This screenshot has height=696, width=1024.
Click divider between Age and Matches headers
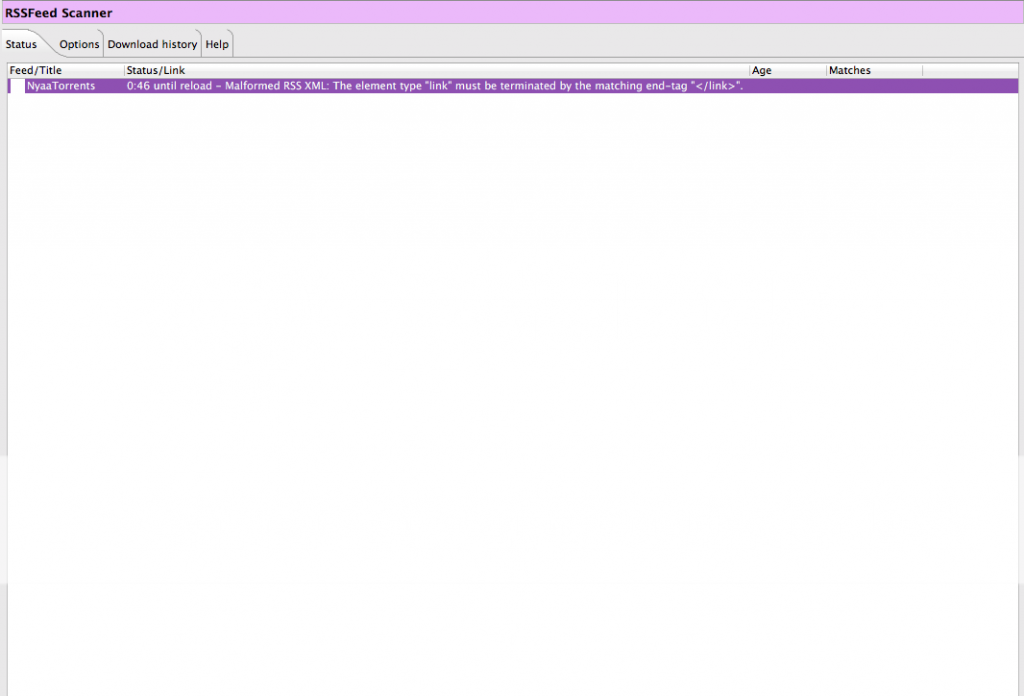coord(826,70)
